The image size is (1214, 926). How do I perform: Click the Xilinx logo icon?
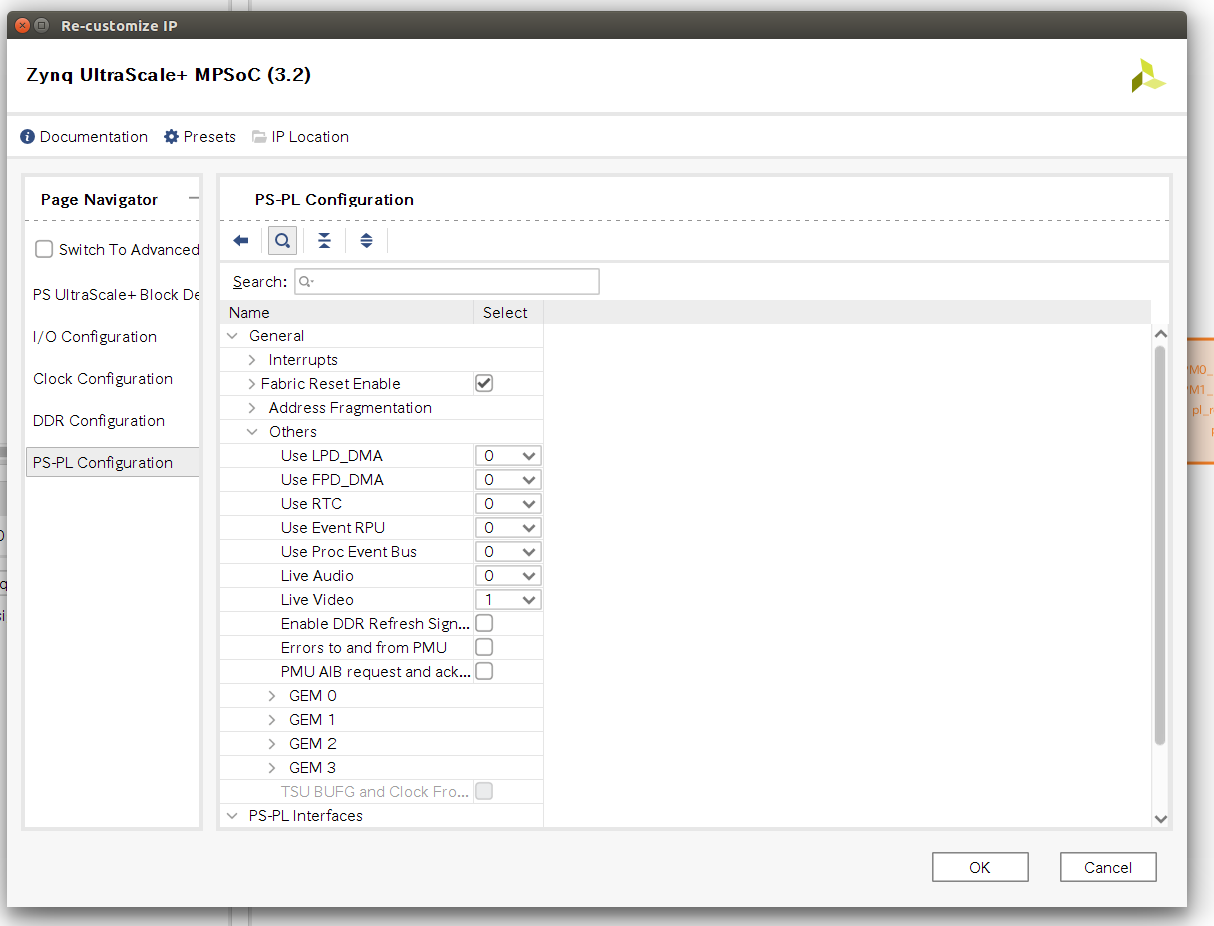(x=1148, y=75)
